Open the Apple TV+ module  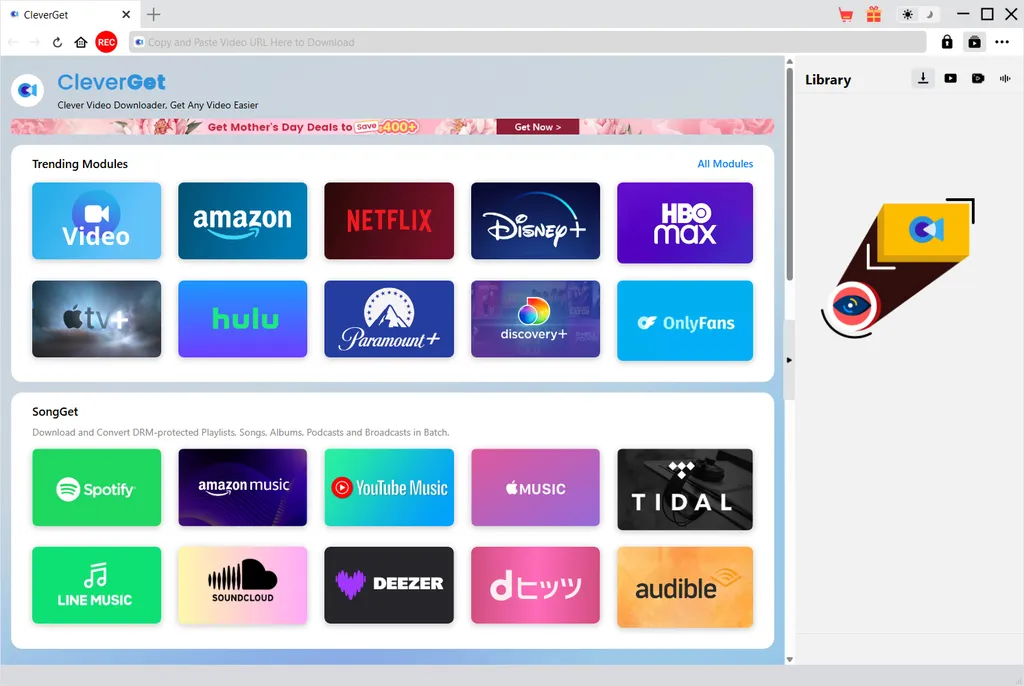point(97,319)
